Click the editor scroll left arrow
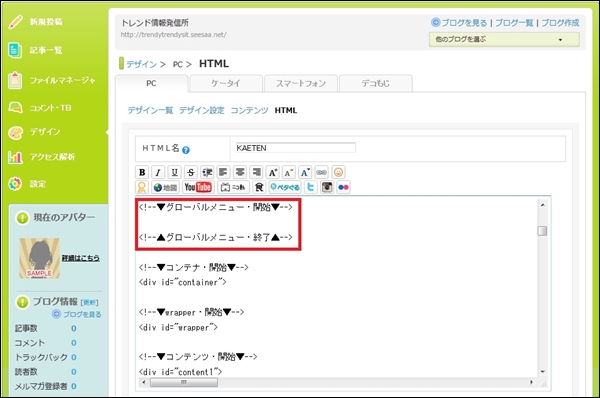This screenshot has height=398, width=600. coord(144,382)
